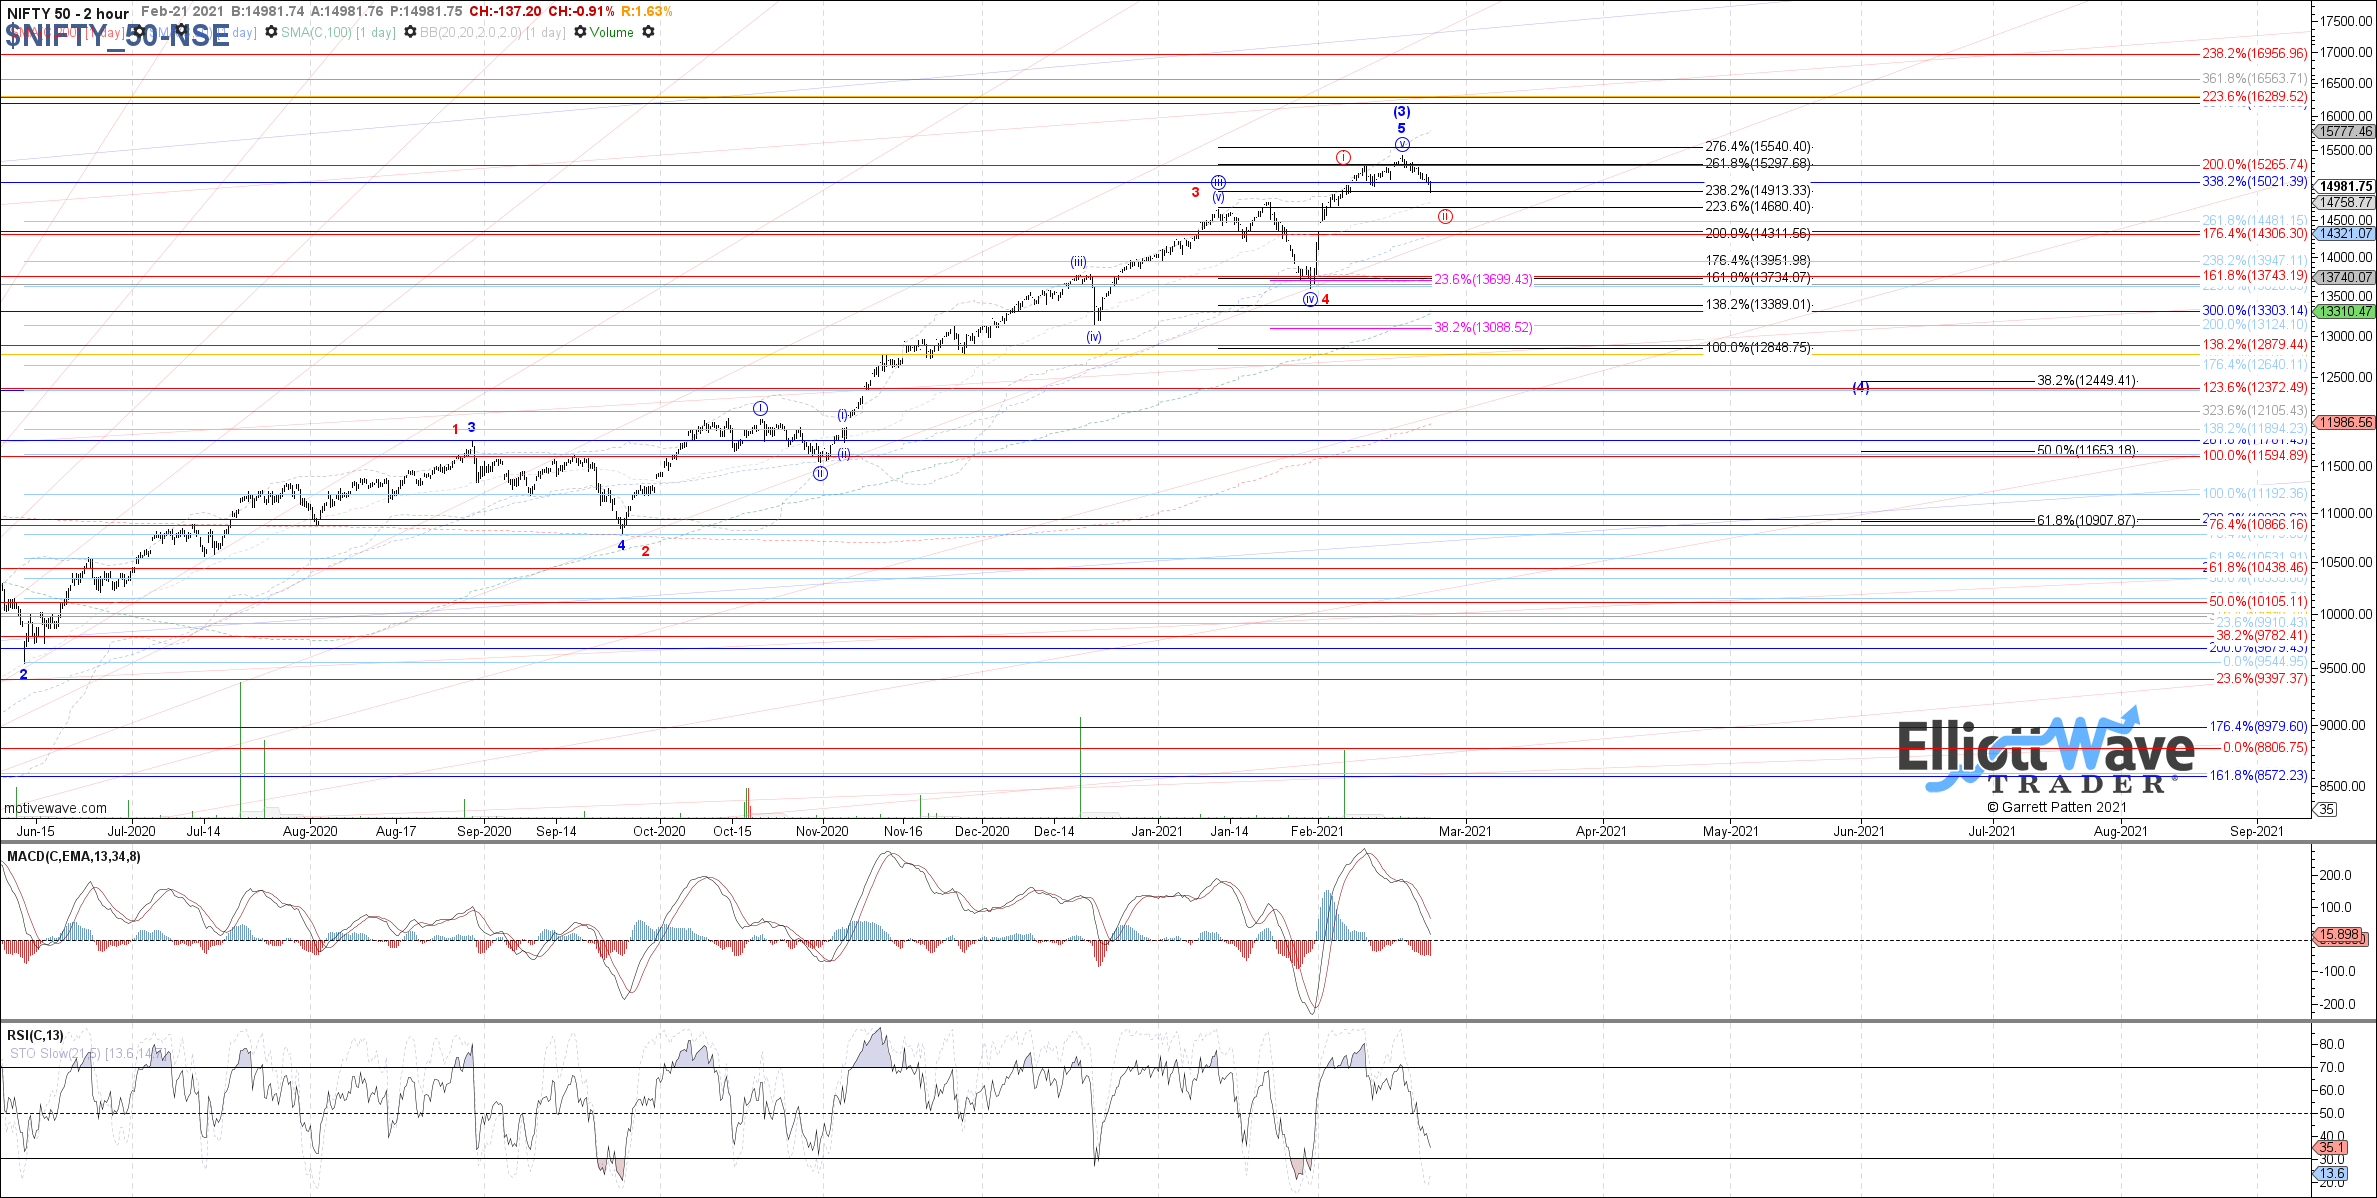The height and width of the screenshot is (1198, 2377).
Task: Click the green 13310.47 price axis tag
Action: point(2345,311)
